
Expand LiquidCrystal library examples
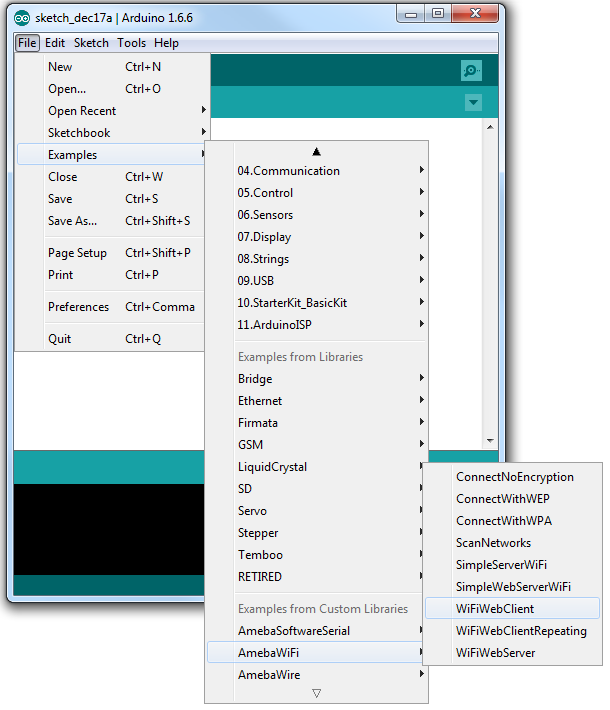point(315,467)
